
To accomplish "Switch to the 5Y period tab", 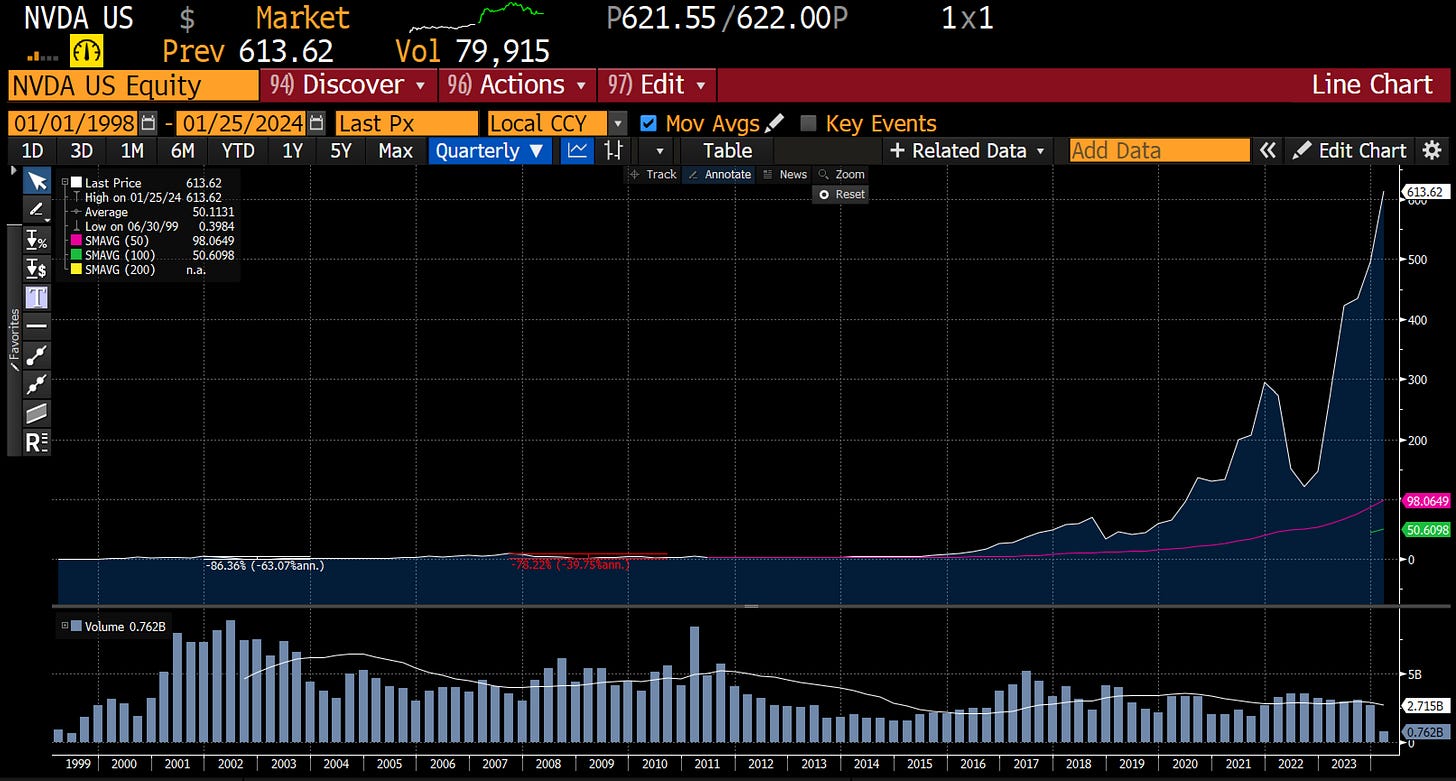I will click(x=340, y=150).
